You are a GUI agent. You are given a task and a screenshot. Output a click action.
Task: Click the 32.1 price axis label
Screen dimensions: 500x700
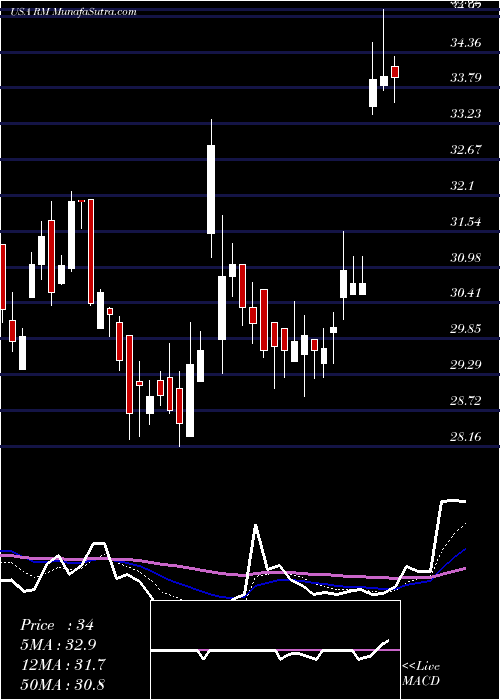click(462, 186)
